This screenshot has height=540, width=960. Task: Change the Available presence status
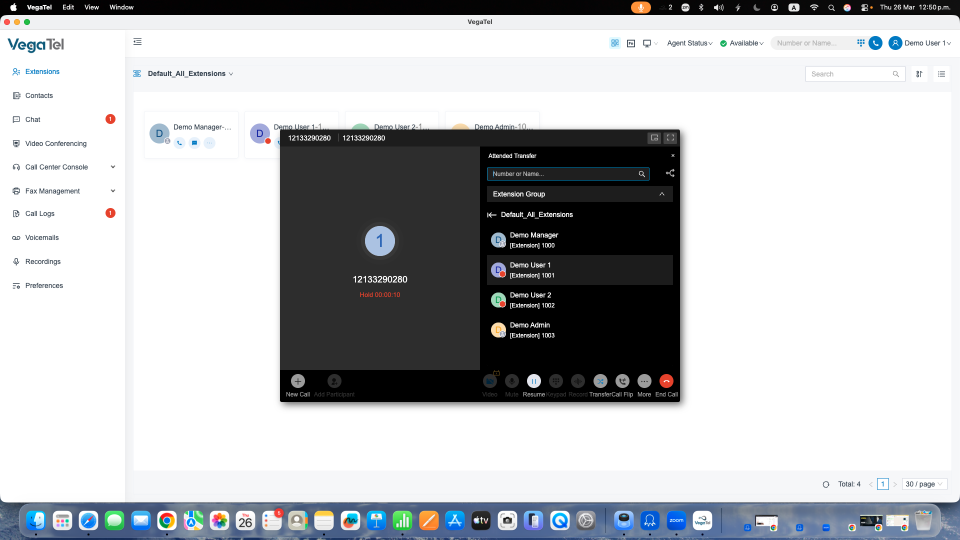[x=742, y=43]
